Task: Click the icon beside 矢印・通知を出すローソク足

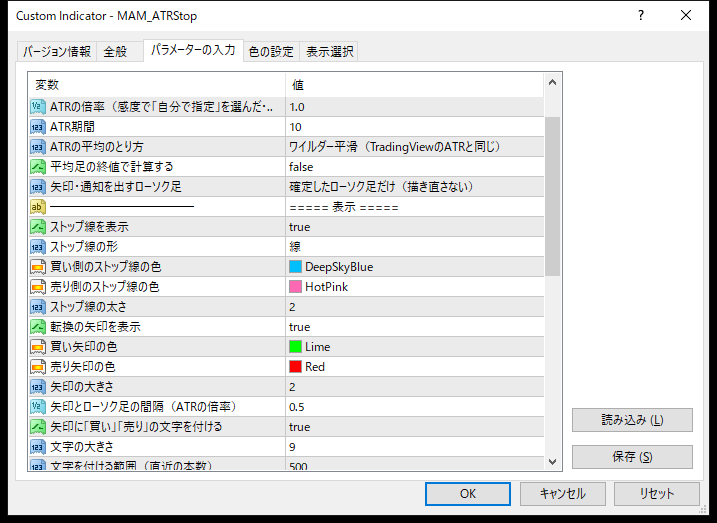Action: (x=38, y=187)
